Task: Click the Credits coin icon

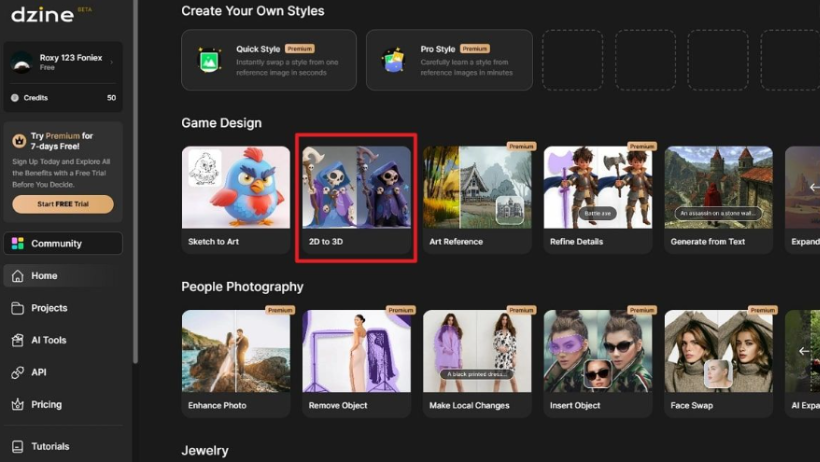Action: (15, 98)
